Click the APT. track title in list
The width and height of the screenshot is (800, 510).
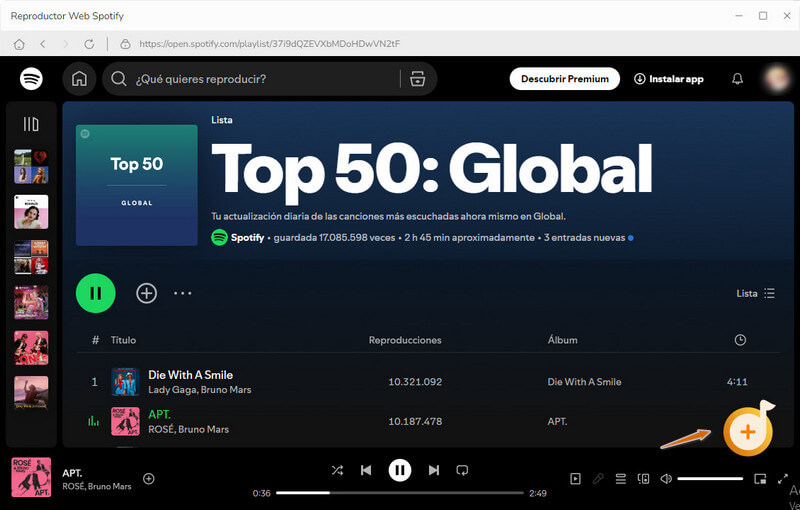[159, 415]
